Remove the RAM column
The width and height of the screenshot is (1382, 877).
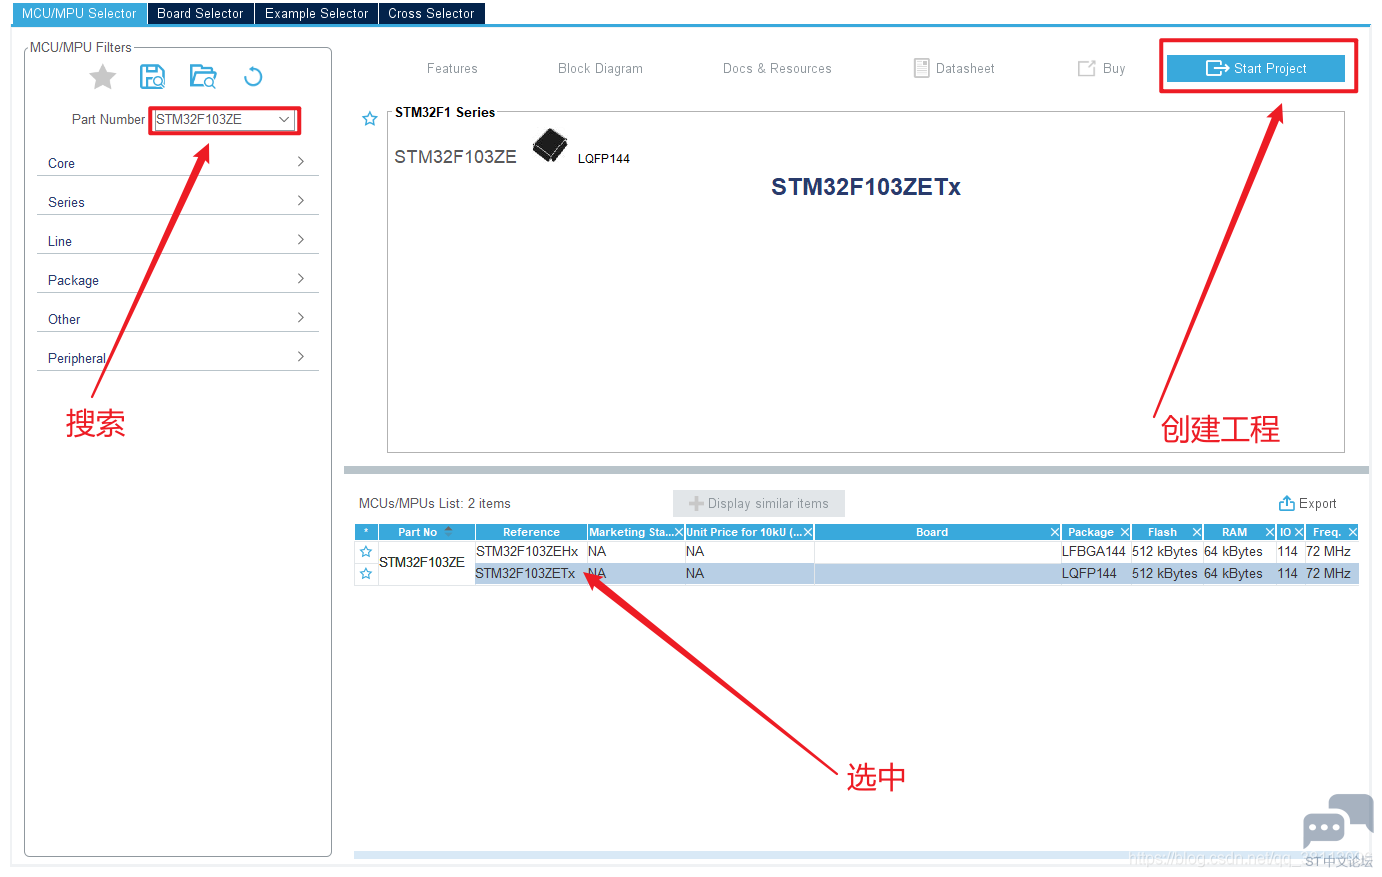(1270, 532)
